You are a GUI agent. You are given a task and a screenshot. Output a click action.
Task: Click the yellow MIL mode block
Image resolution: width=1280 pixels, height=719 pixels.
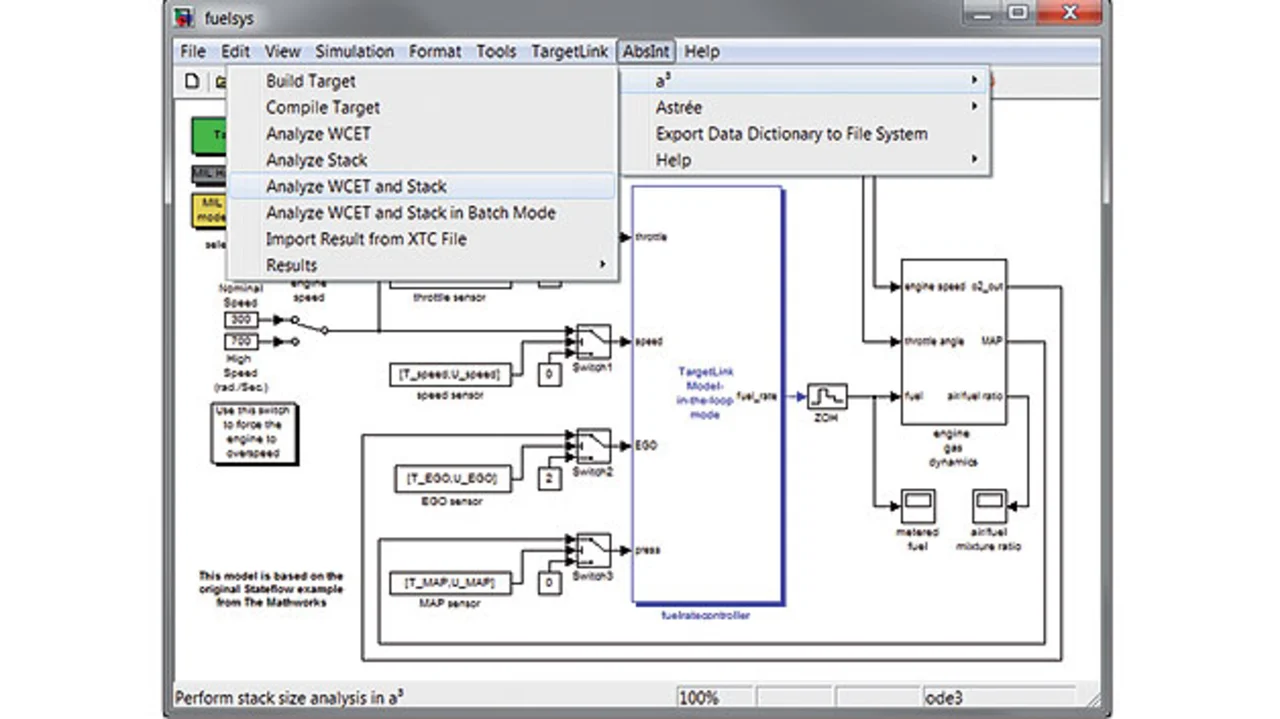(x=209, y=211)
